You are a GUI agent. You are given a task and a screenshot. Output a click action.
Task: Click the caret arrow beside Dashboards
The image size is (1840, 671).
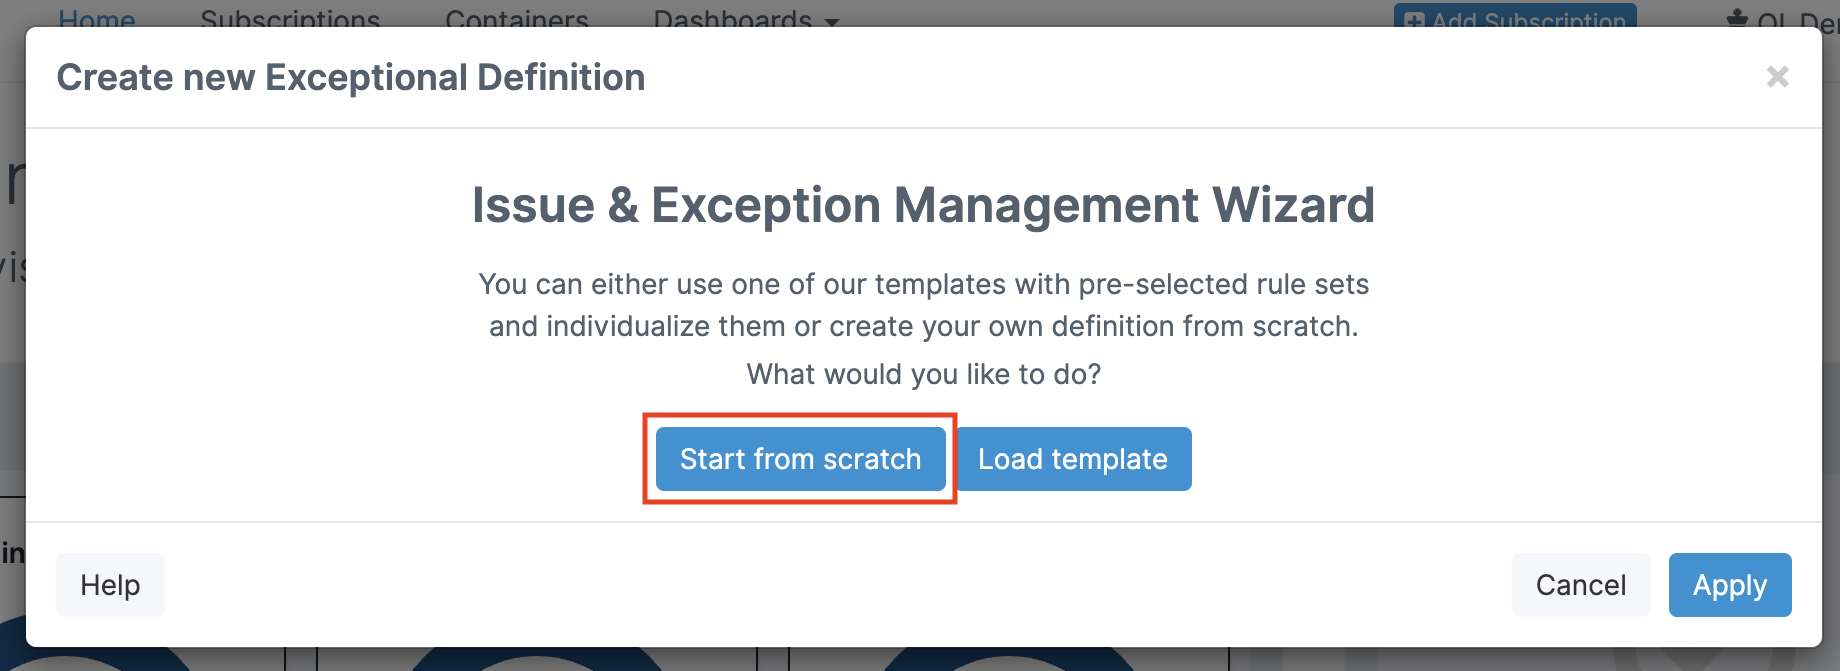pyautogui.click(x=832, y=21)
